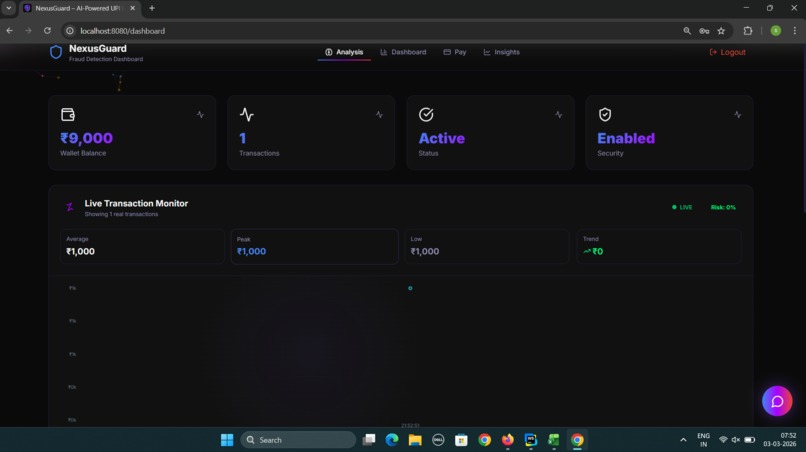
Task: Click the lightning icon beside Live Transaction Monitor
Action: pyautogui.click(x=69, y=207)
